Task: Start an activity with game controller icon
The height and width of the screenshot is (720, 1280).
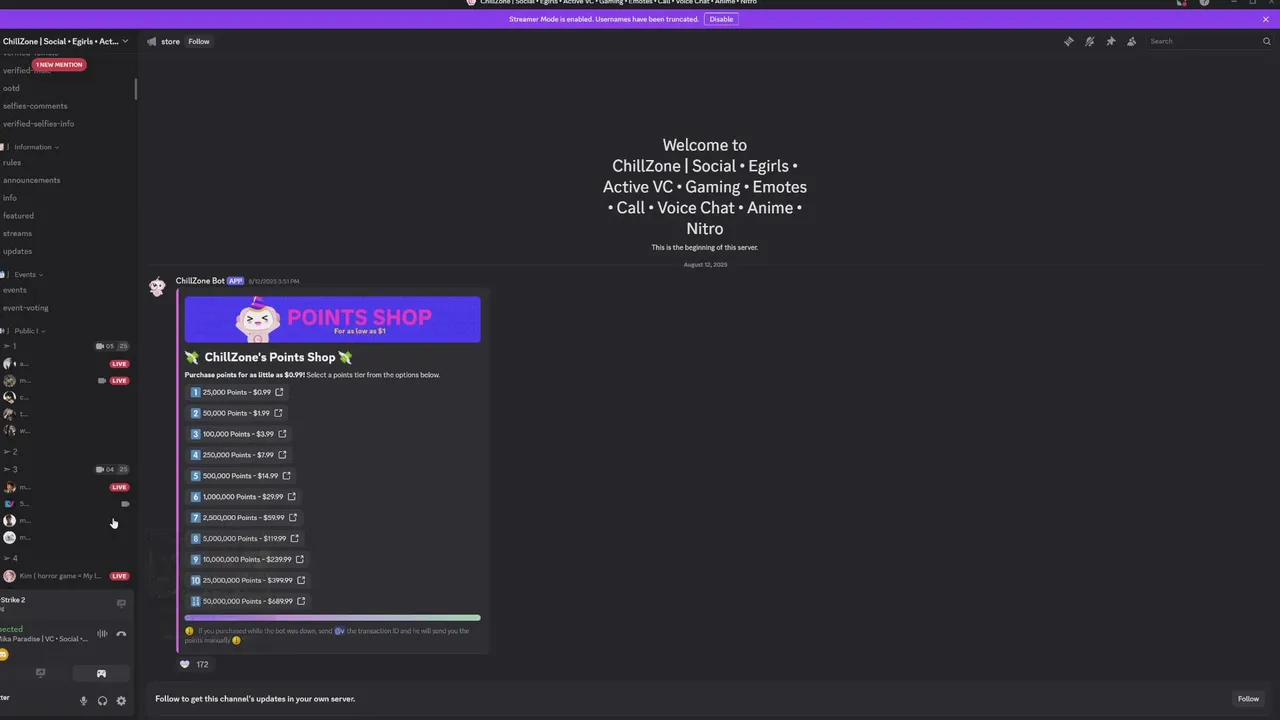Action: (x=101, y=673)
